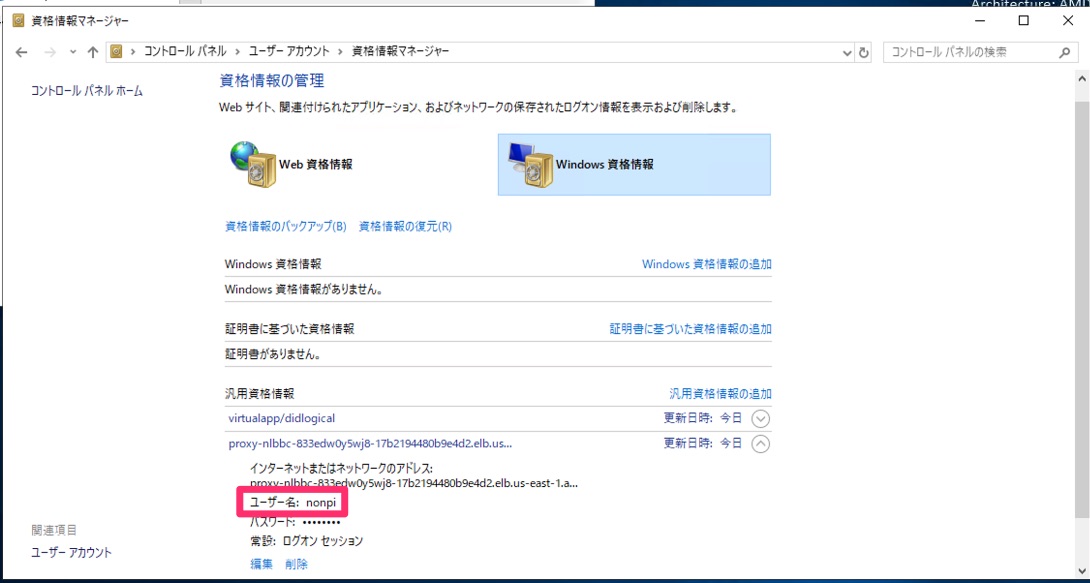This screenshot has height=583, width=1090.
Task: Click the 資格情報の管理 heading
Action: point(272,81)
